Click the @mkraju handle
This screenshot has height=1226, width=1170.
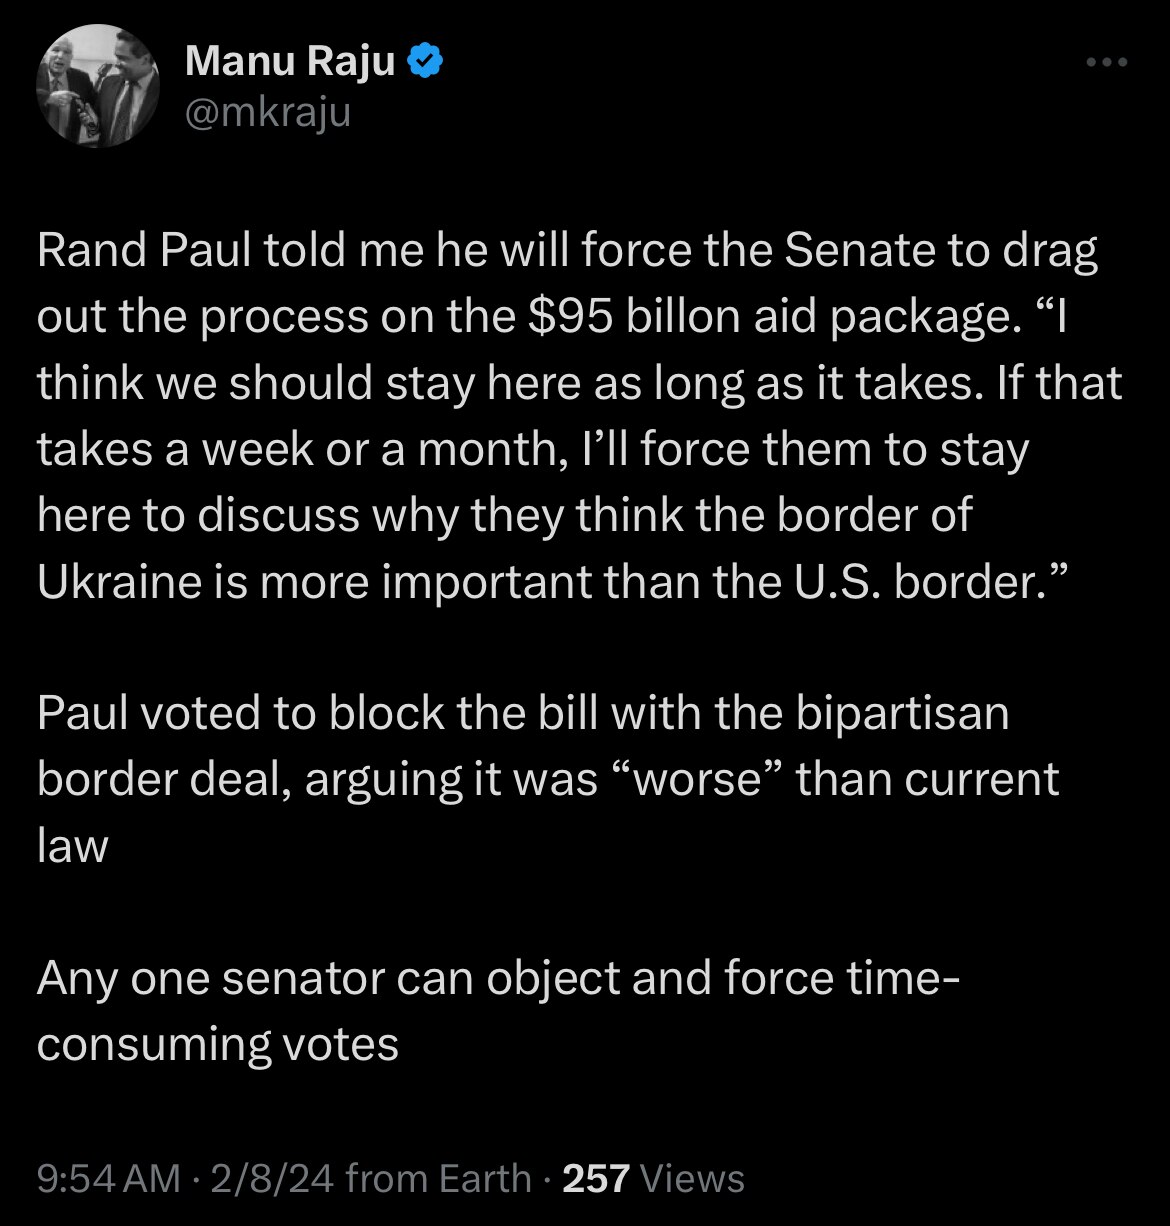click(x=266, y=113)
